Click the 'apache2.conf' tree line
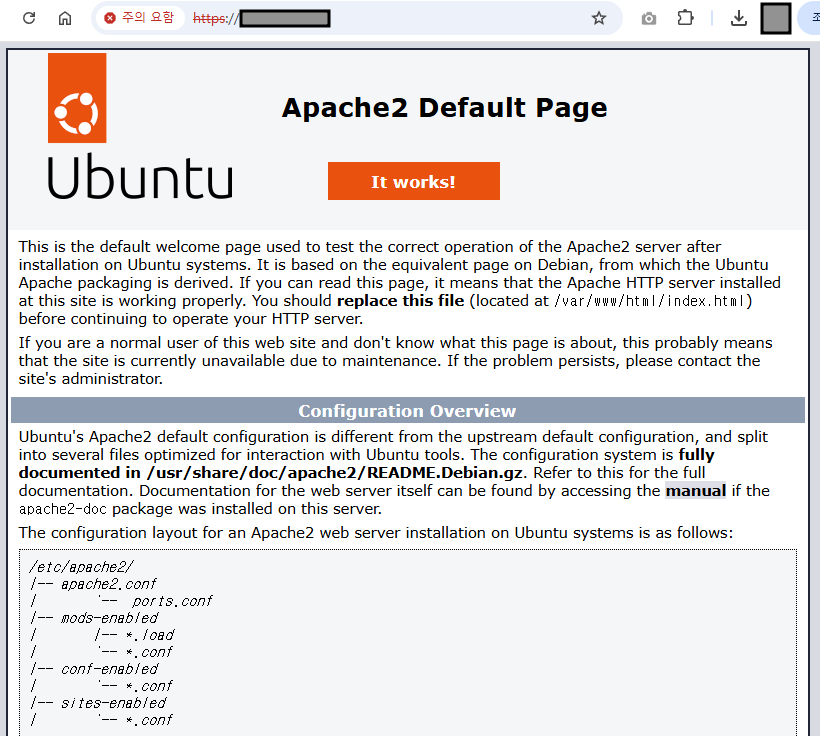The width and height of the screenshot is (820, 736). tap(109, 584)
